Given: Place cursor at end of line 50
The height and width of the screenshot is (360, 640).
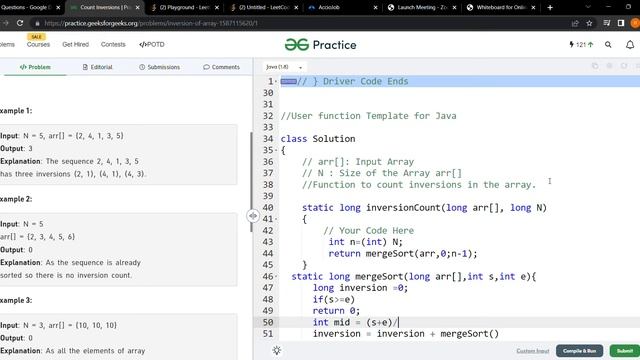Looking at the screenshot, I should coord(399,322).
